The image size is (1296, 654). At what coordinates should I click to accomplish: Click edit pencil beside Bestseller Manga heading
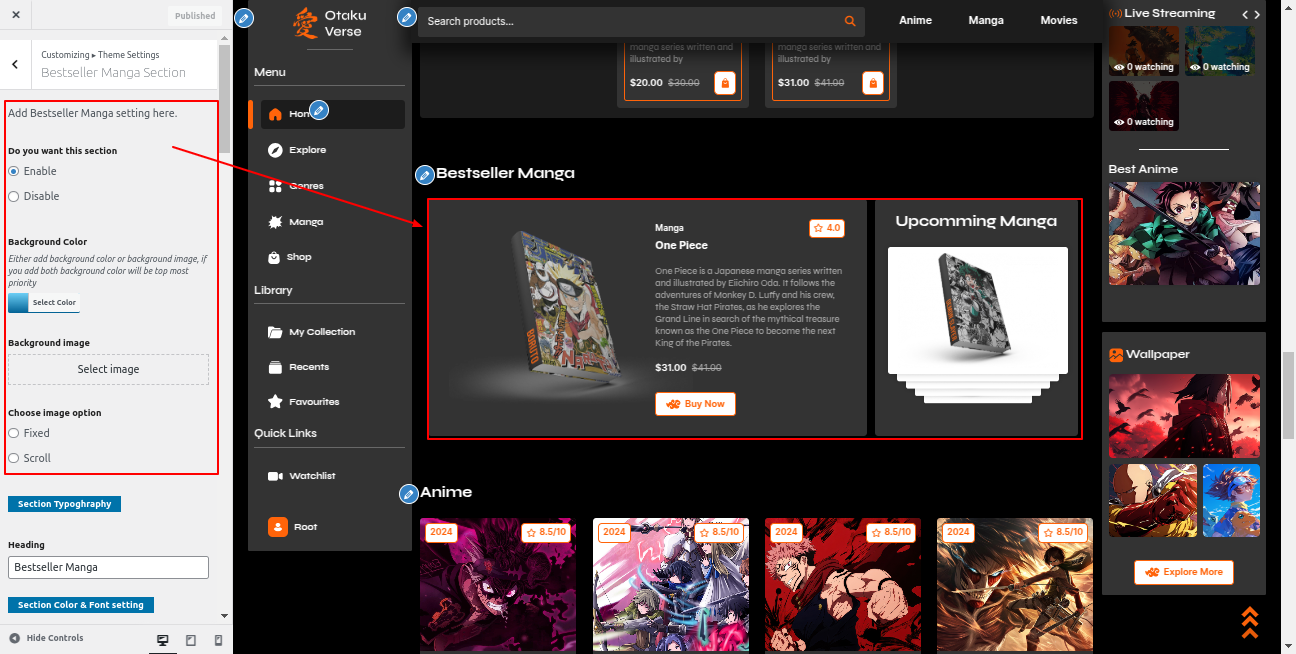coord(424,175)
